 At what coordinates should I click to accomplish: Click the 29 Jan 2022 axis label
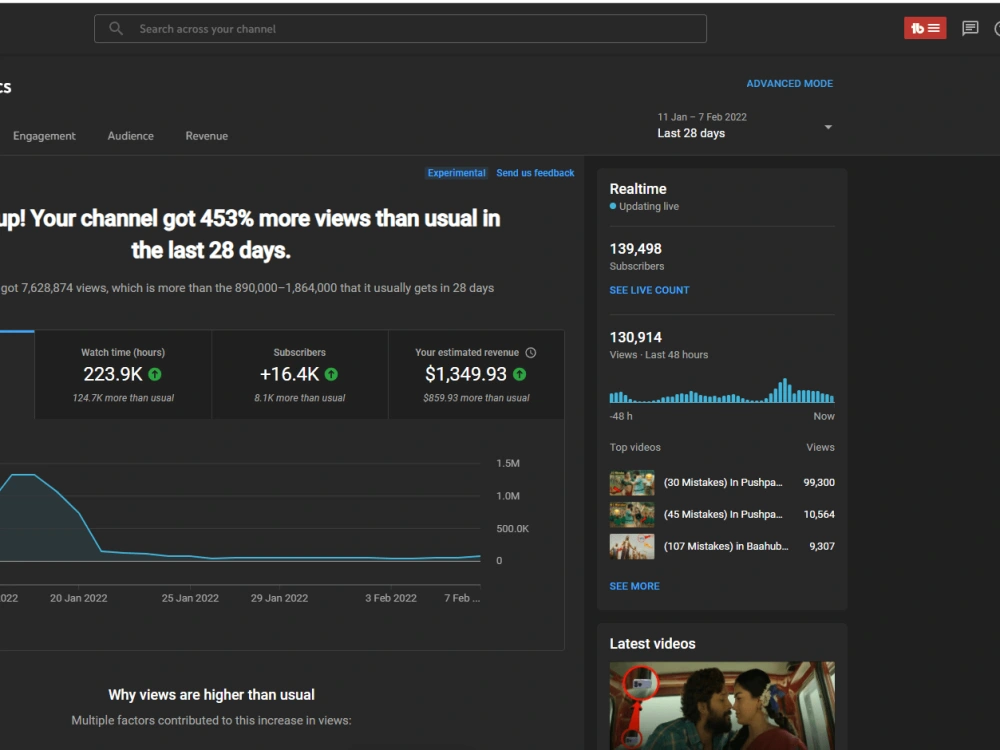click(x=279, y=598)
